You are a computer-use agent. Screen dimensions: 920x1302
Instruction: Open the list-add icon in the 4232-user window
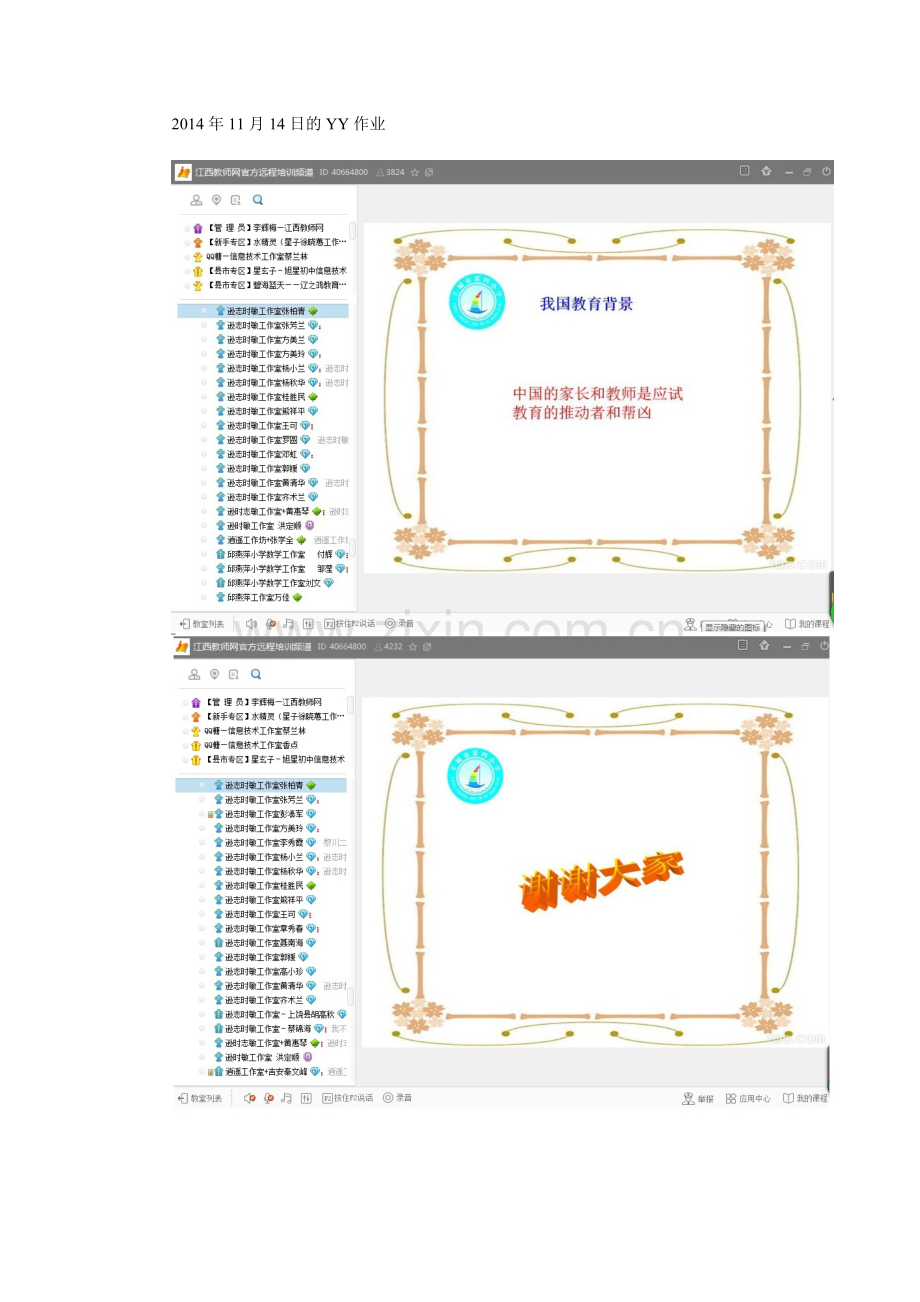(234, 675)
